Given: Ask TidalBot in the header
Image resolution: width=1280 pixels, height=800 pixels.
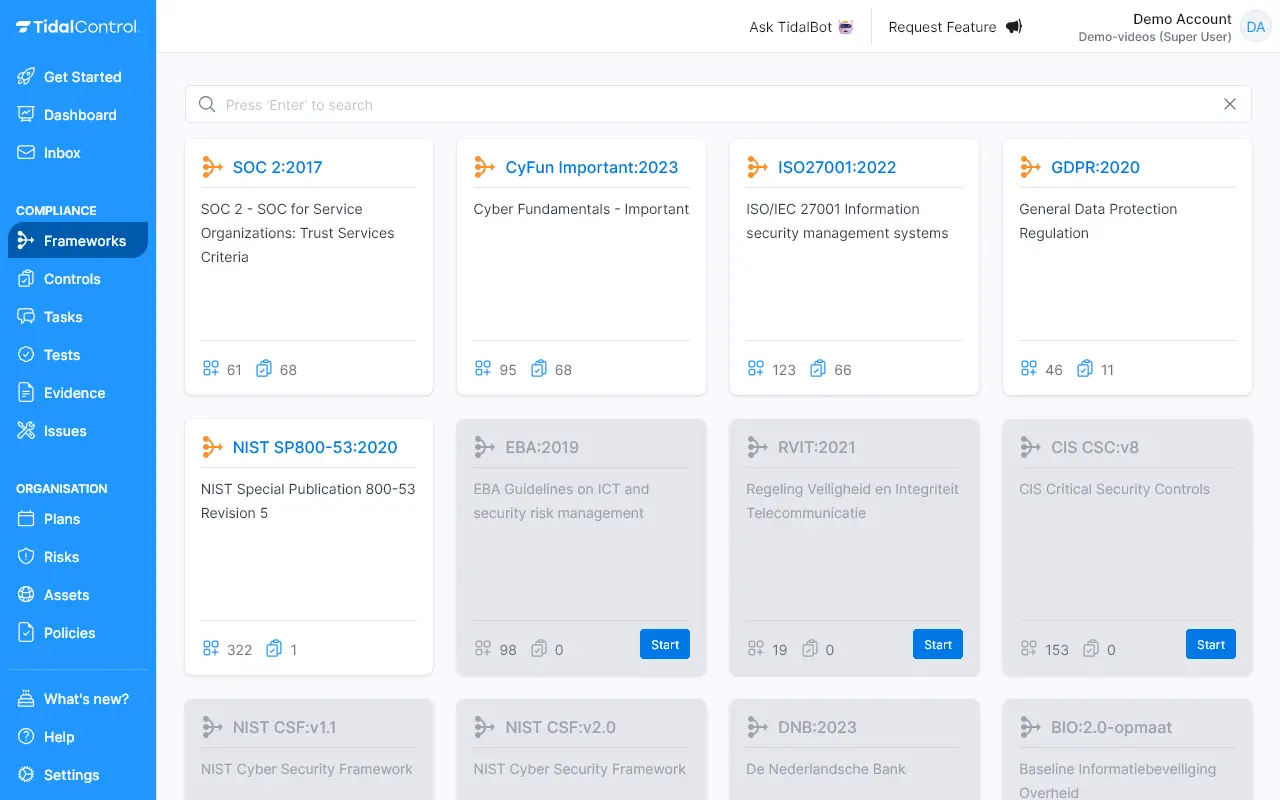Looking at the screenshot, I should click(x=802, y=27).
